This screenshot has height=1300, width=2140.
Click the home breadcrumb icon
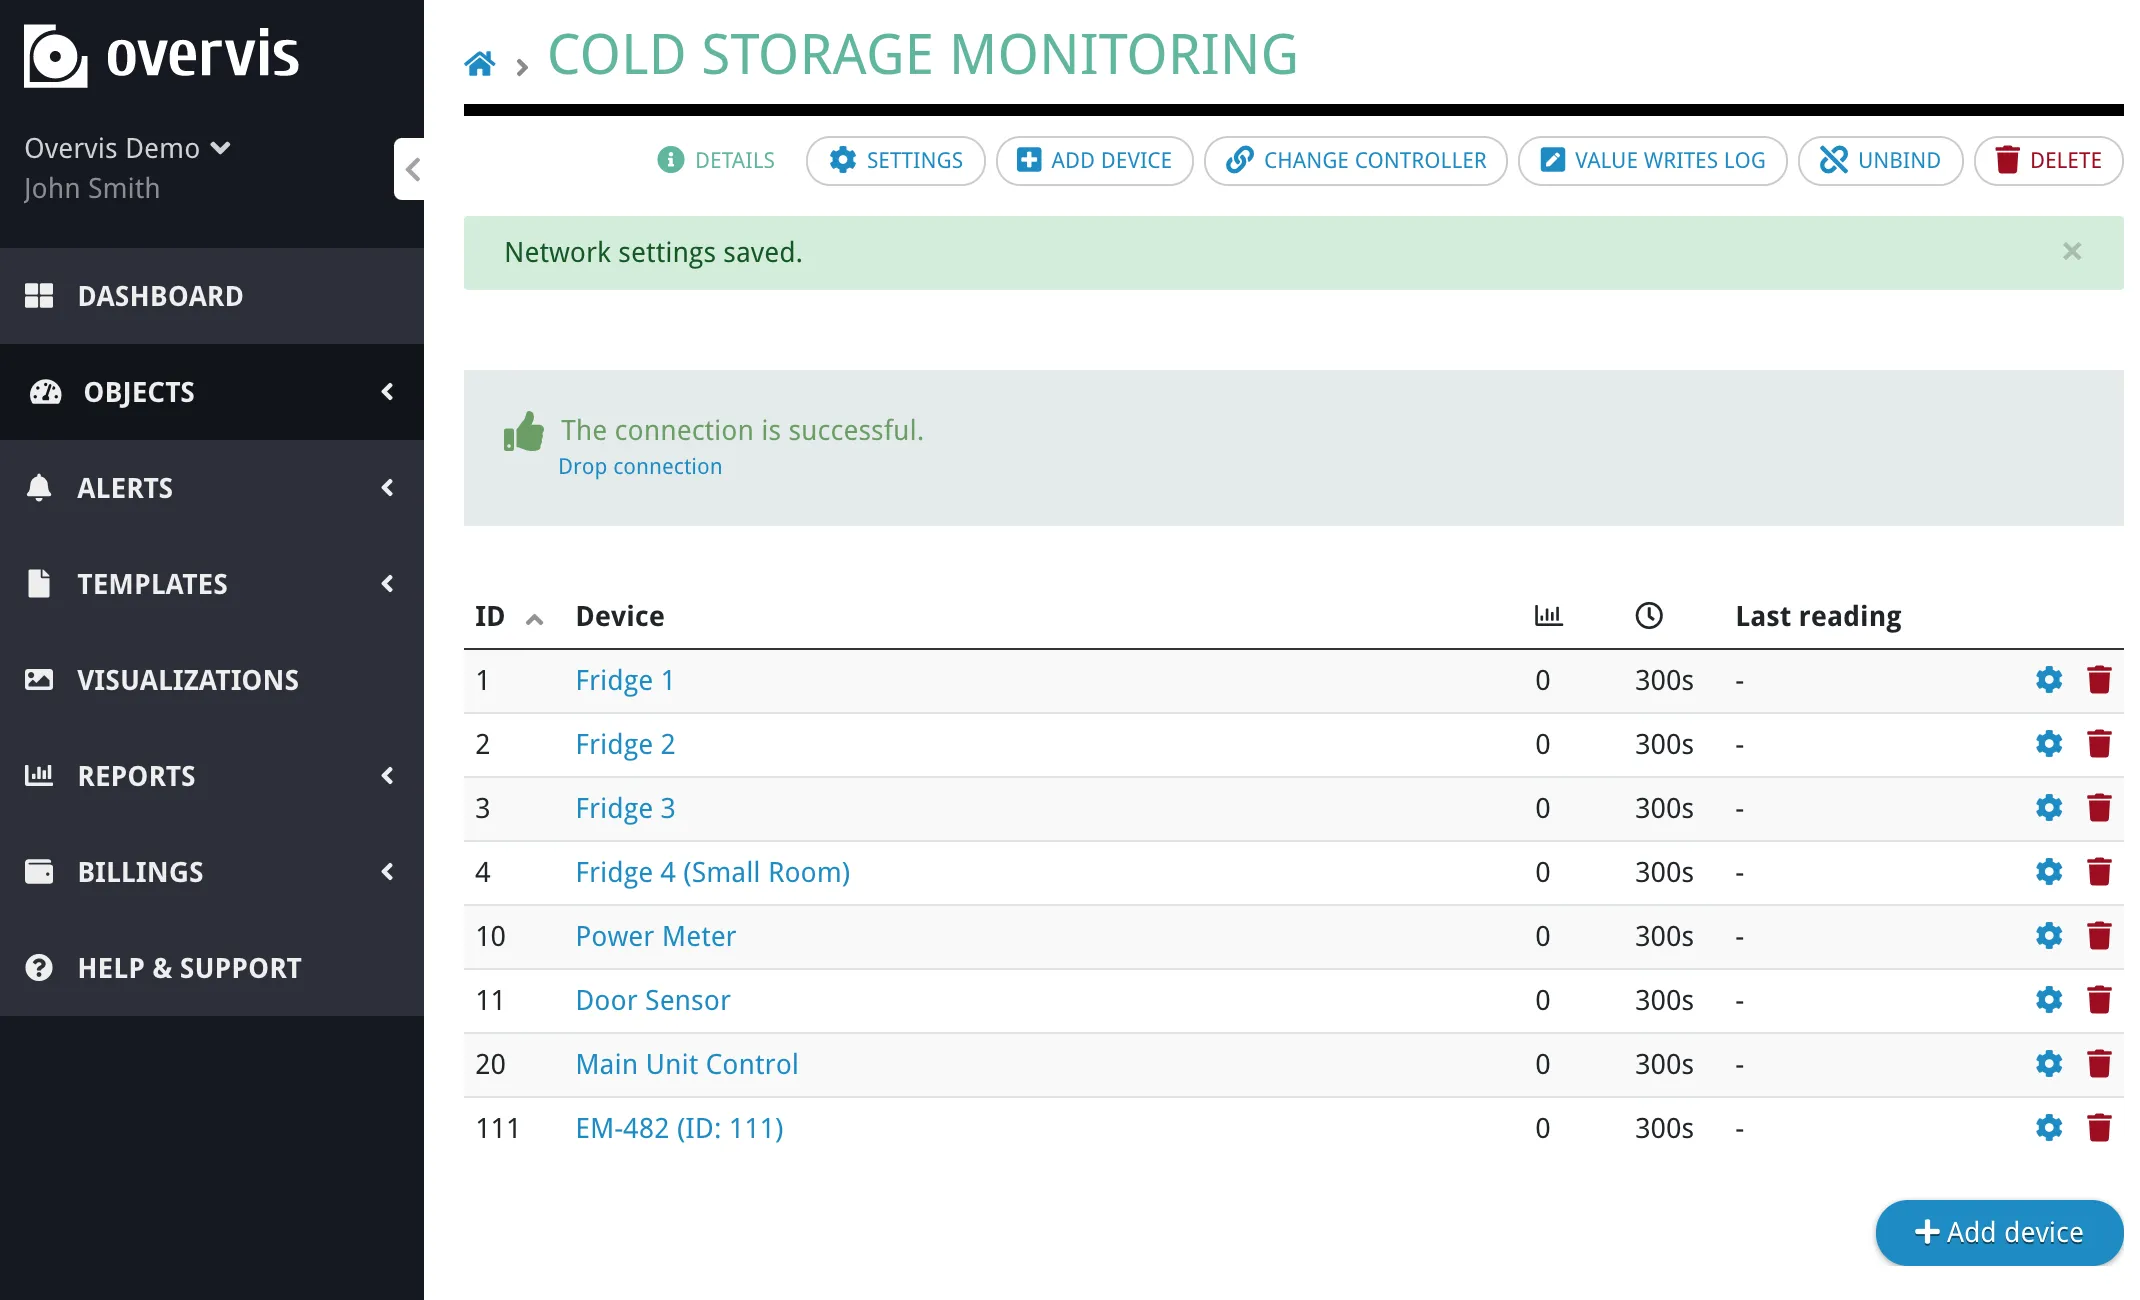tap(479, 64)
